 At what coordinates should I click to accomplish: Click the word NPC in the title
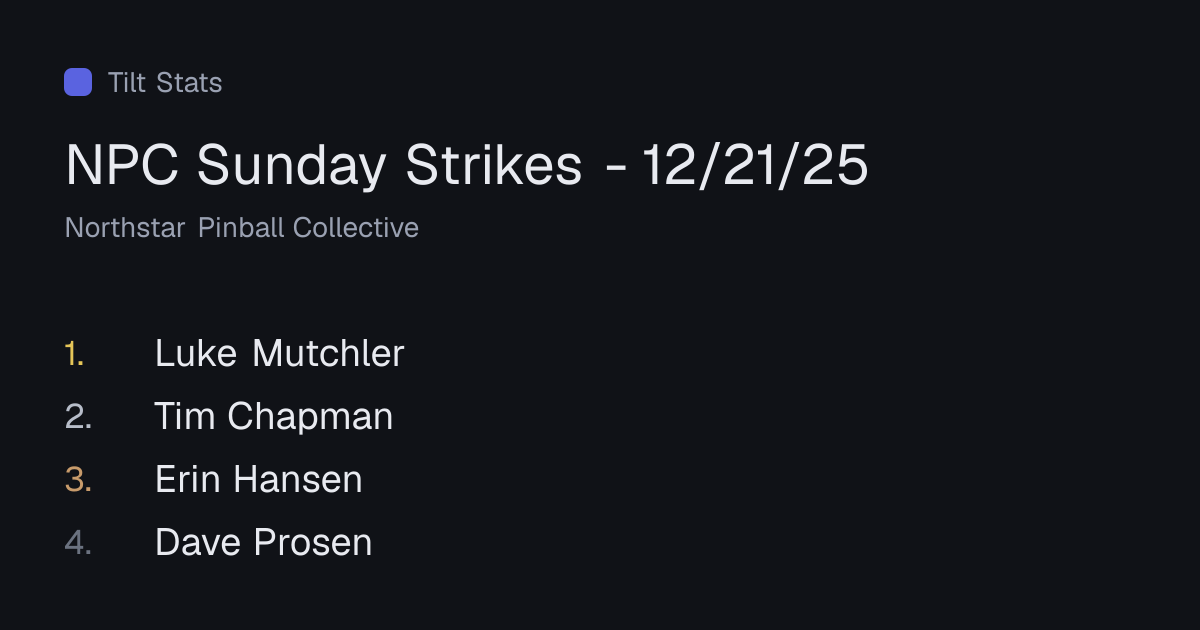123,165
